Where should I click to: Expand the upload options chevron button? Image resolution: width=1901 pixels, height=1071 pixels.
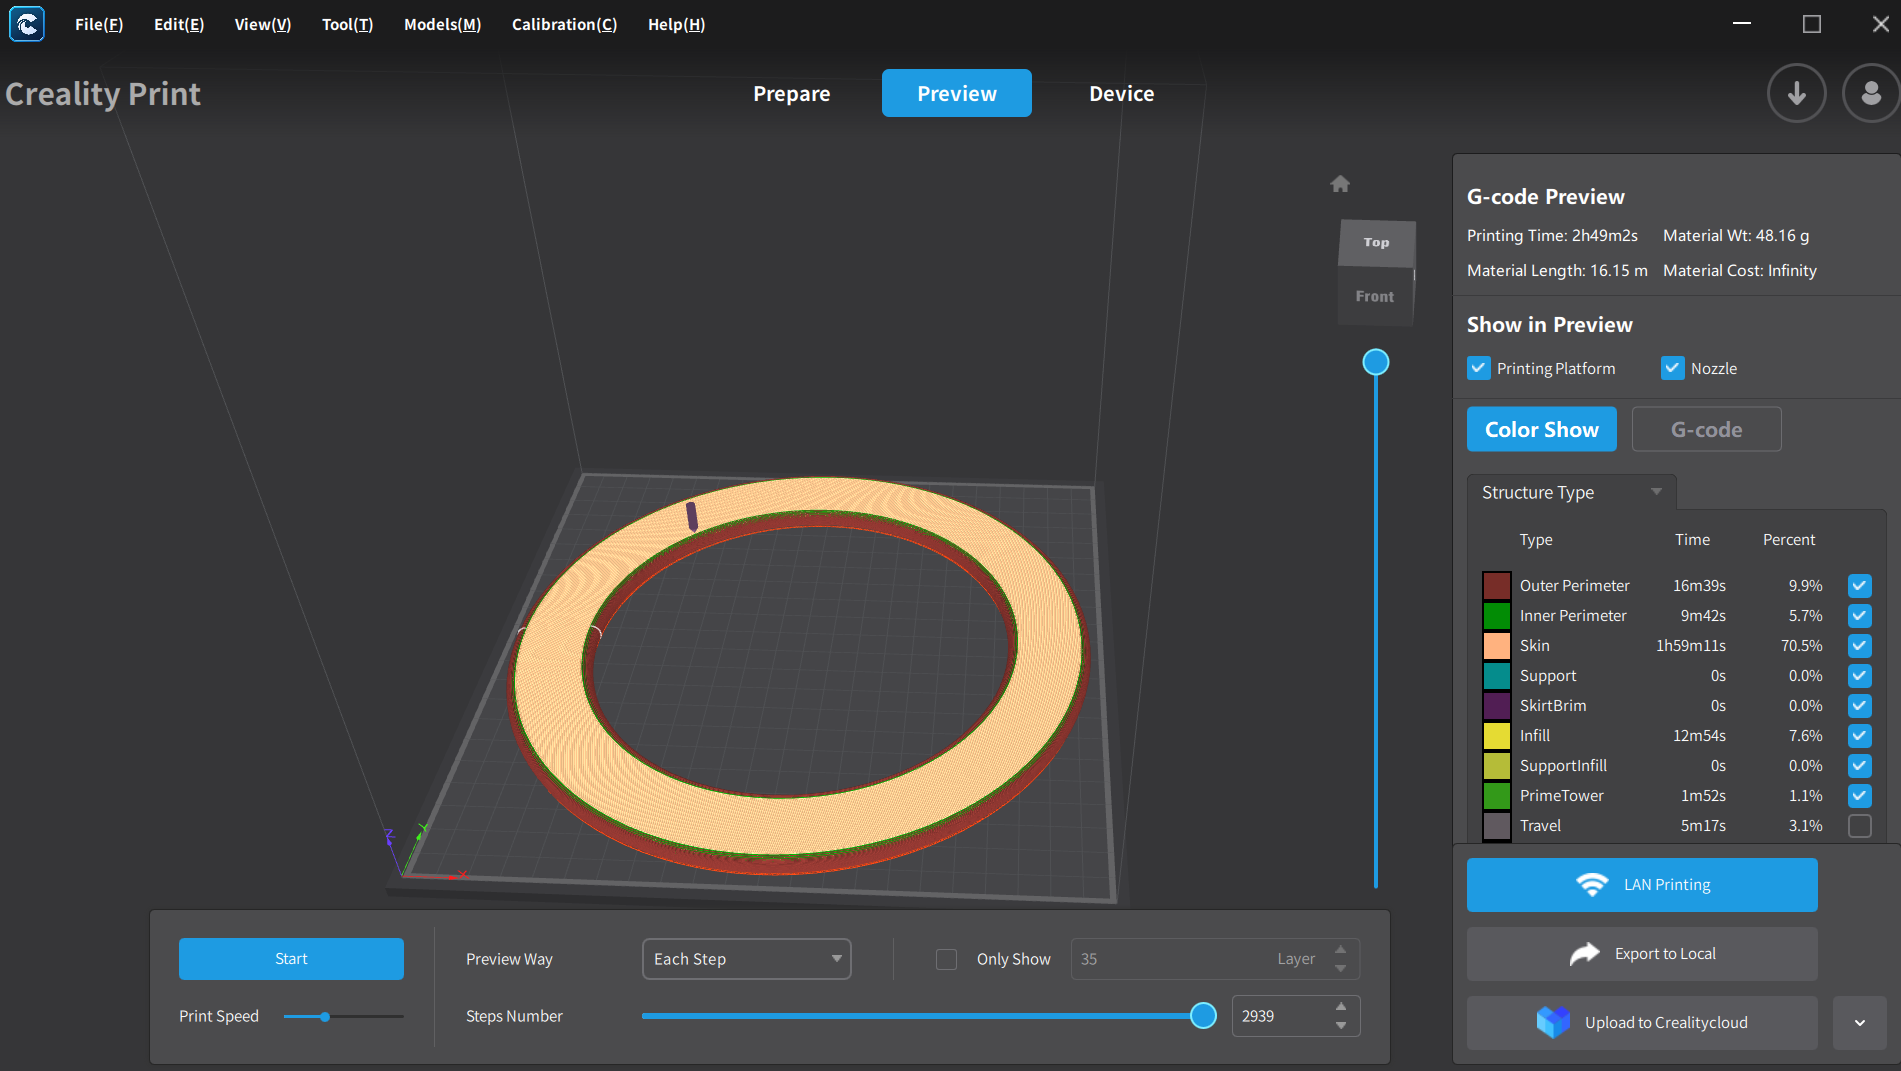point(1860,1023)
